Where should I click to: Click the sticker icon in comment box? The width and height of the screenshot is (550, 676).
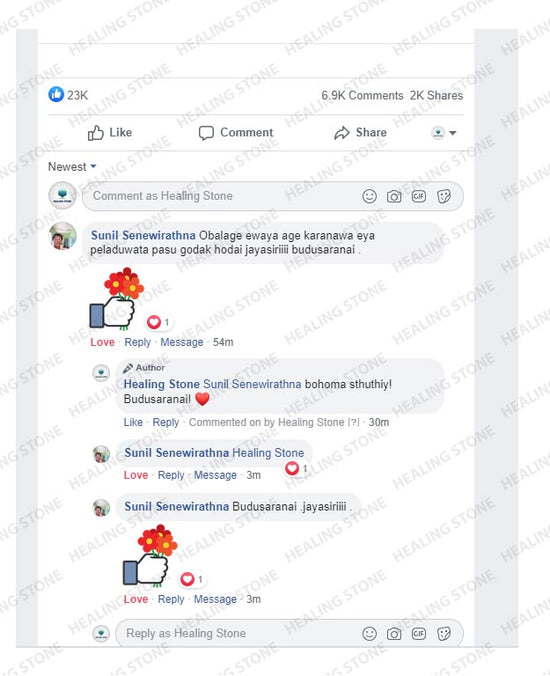444,197
